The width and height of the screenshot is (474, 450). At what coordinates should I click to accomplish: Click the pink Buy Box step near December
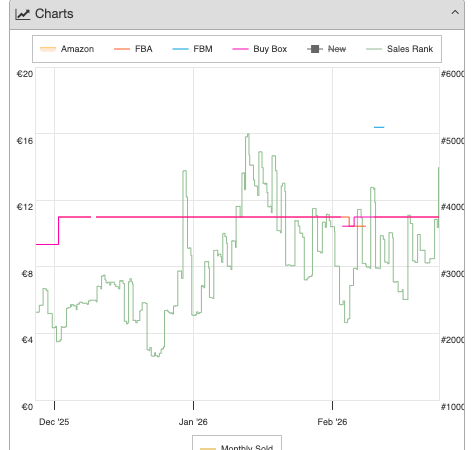[x=59, y=231]
